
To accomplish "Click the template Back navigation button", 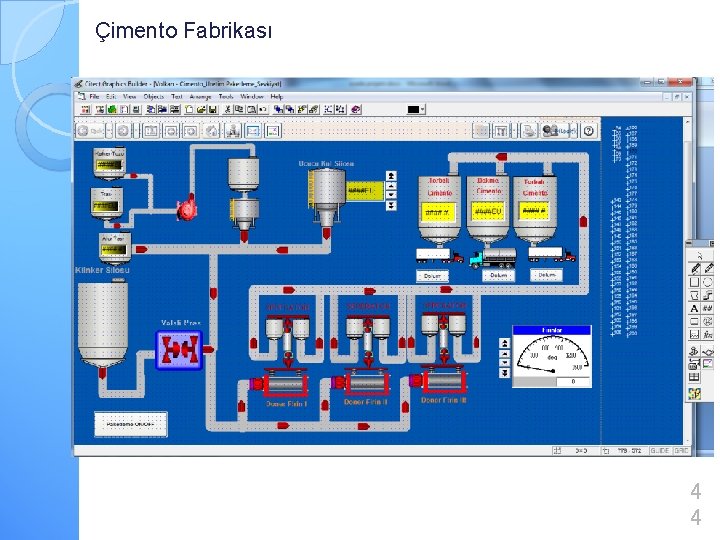I will (90, 131).
